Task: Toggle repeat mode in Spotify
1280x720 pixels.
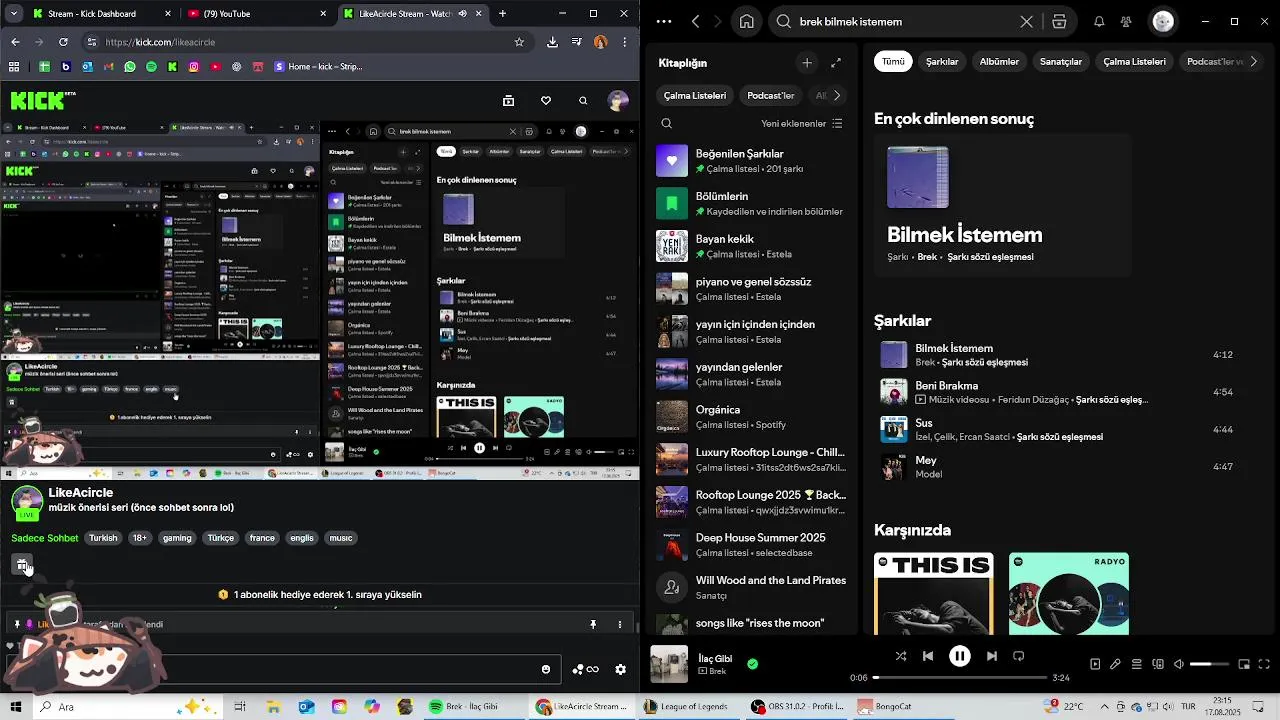Action: tap(1019, 656)
